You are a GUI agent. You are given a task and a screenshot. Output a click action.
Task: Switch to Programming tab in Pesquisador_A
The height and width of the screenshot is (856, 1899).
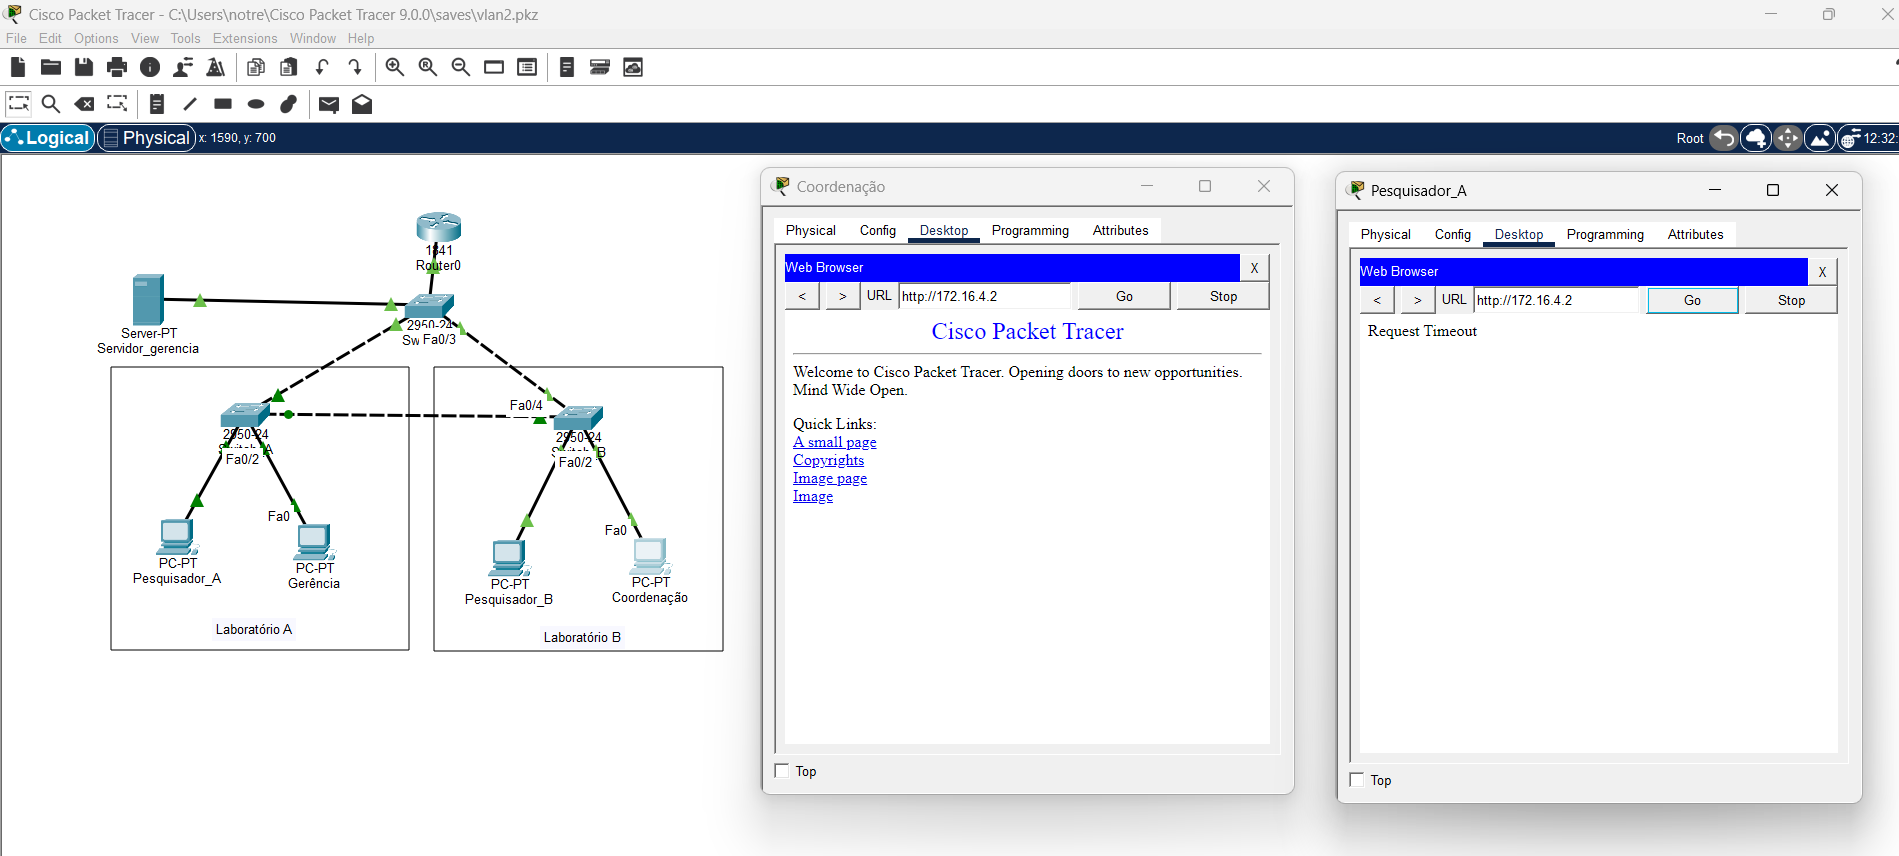tap(1605, 234)
